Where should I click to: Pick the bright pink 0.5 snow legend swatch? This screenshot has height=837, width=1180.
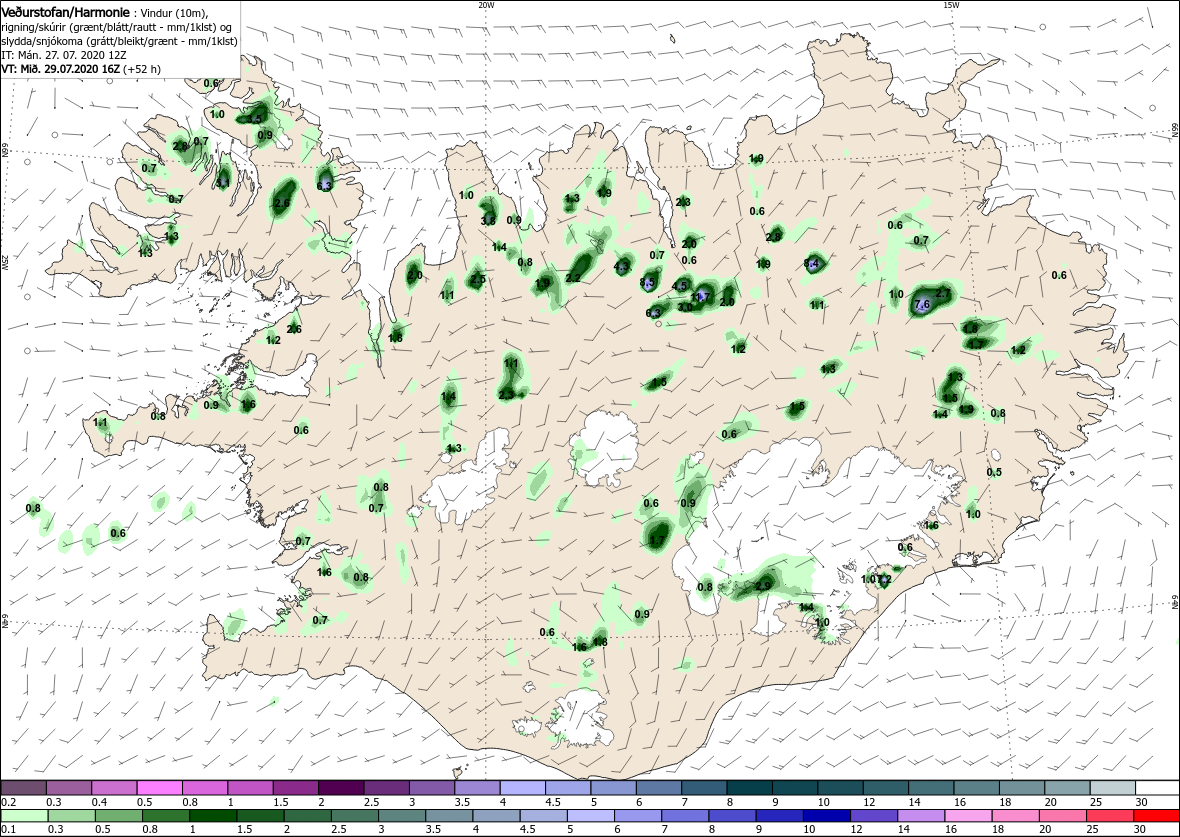(160, 787)
